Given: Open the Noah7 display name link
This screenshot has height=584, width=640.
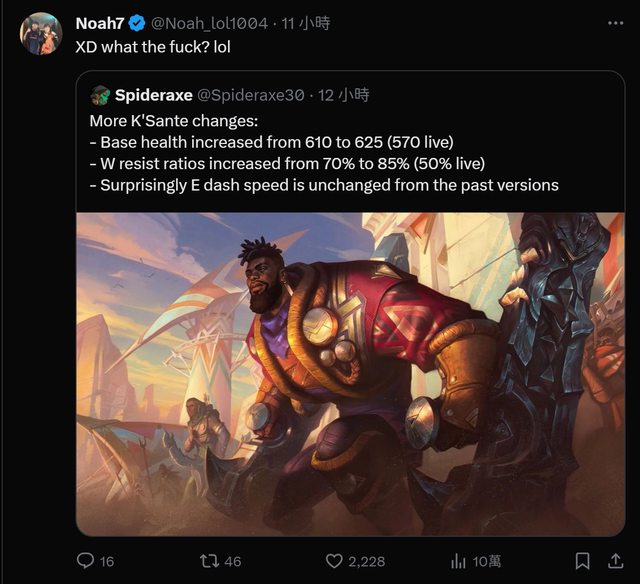Looking at the screenshot, I should (x=101, y=23).
